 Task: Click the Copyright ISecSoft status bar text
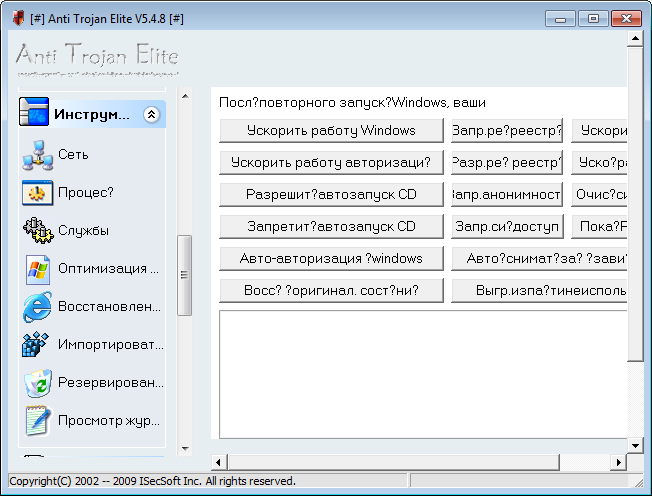click(152, 481)
